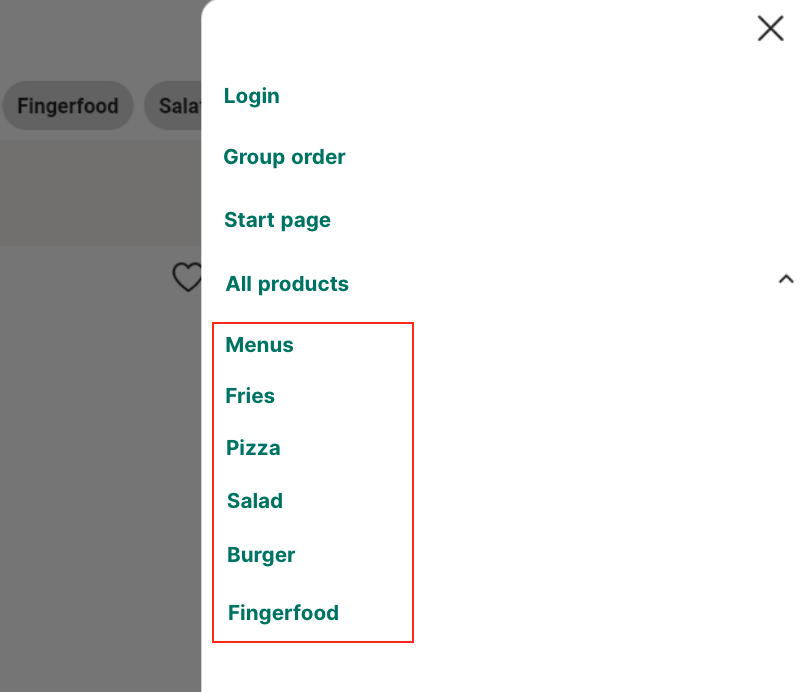This screenshot has width=810, height=692.
Task: Click the dark band beneath the category chips
Action: tap(100, 190)
